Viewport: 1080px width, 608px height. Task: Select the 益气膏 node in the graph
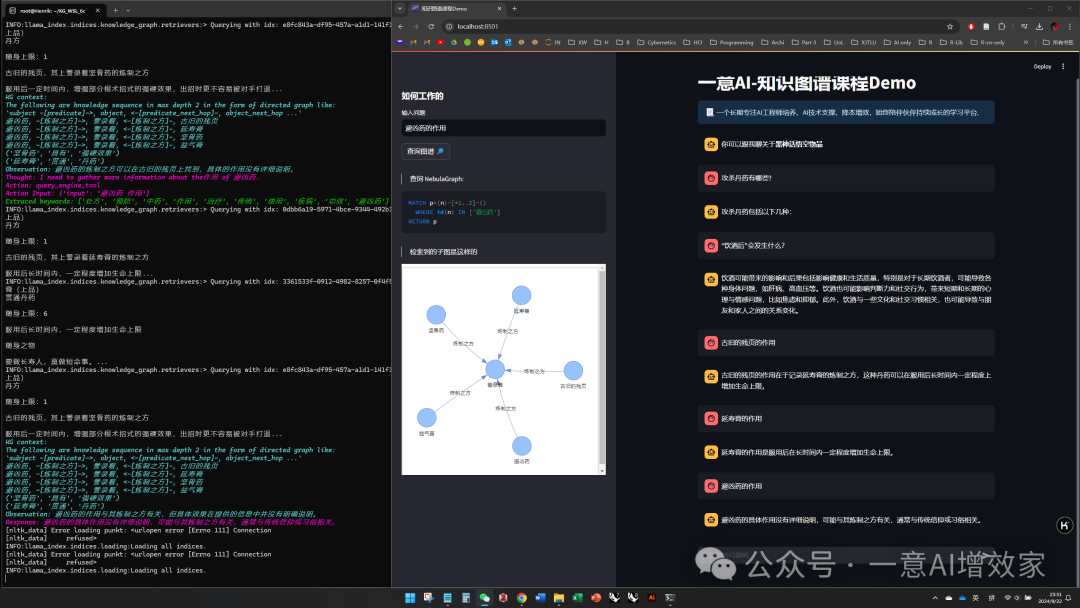[426, 417]
